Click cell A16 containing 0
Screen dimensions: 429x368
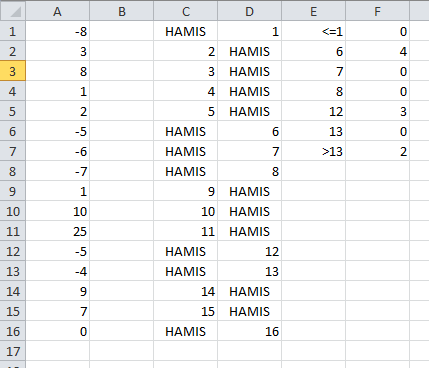(x=58, y=331)
